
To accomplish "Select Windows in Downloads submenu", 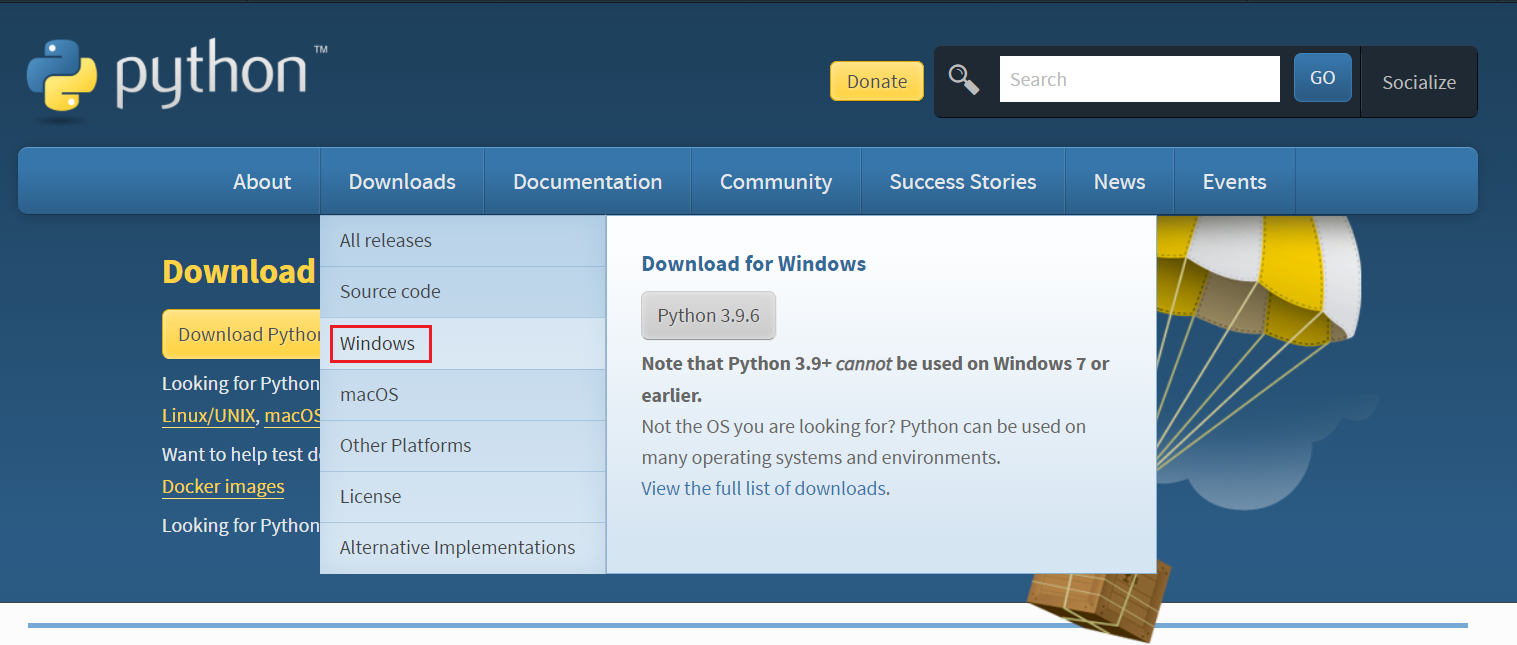I will point(462,343).
